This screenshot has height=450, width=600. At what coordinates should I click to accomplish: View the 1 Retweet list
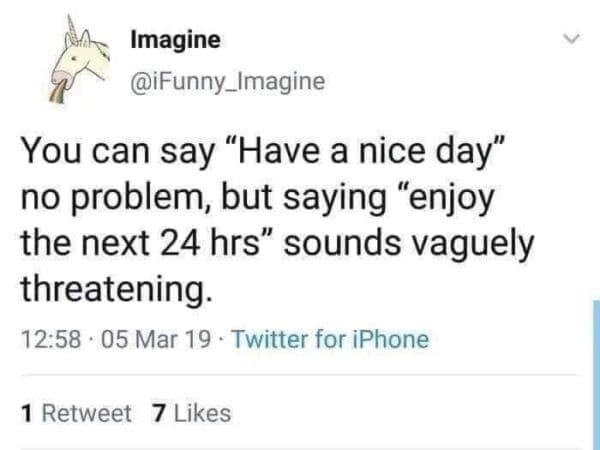tap(76, 412)
